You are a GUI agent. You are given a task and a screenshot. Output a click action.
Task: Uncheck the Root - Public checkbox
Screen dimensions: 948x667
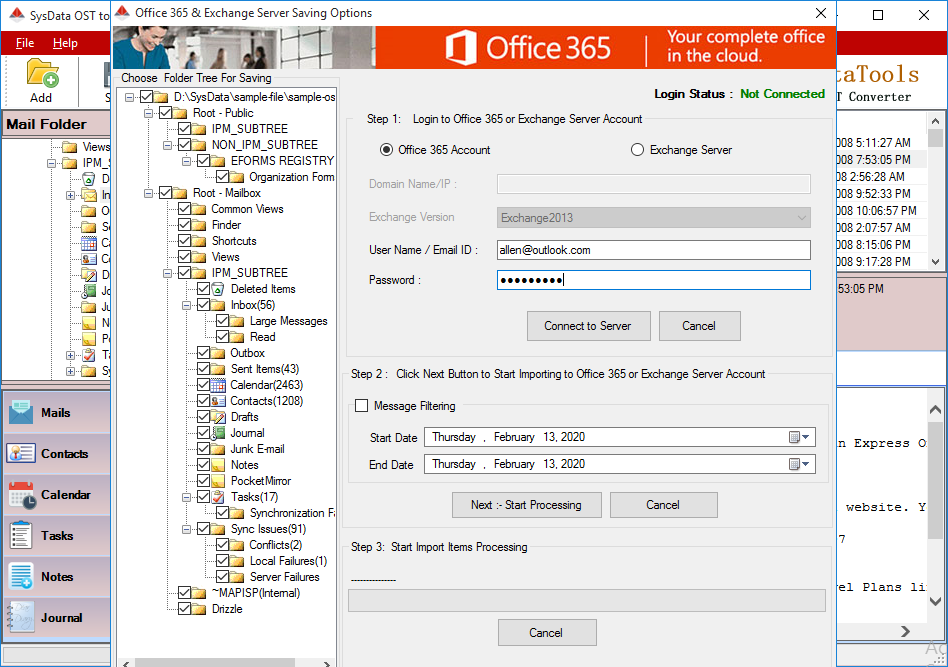point(165,112)
